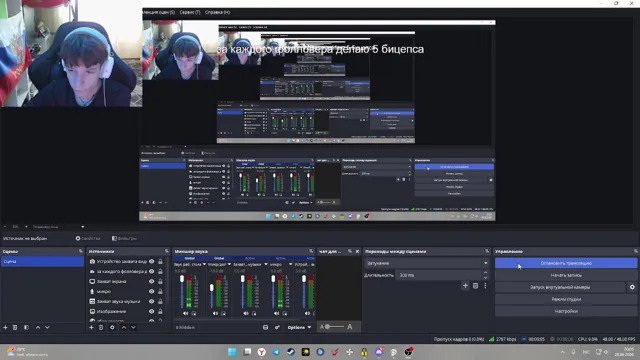
Task: Show hidden tray icons chevron
Action: (563, 352)
